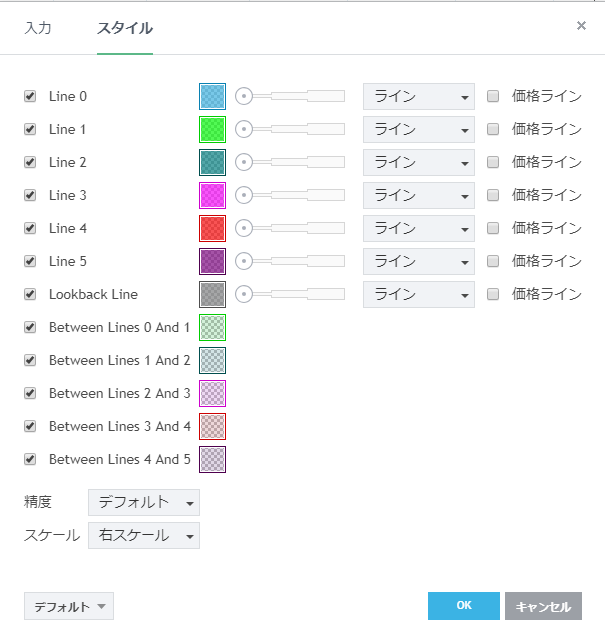Click the Line 3 magenta color swatch
The width and height of the screenshot is (605, 642).
pos(212,195)
